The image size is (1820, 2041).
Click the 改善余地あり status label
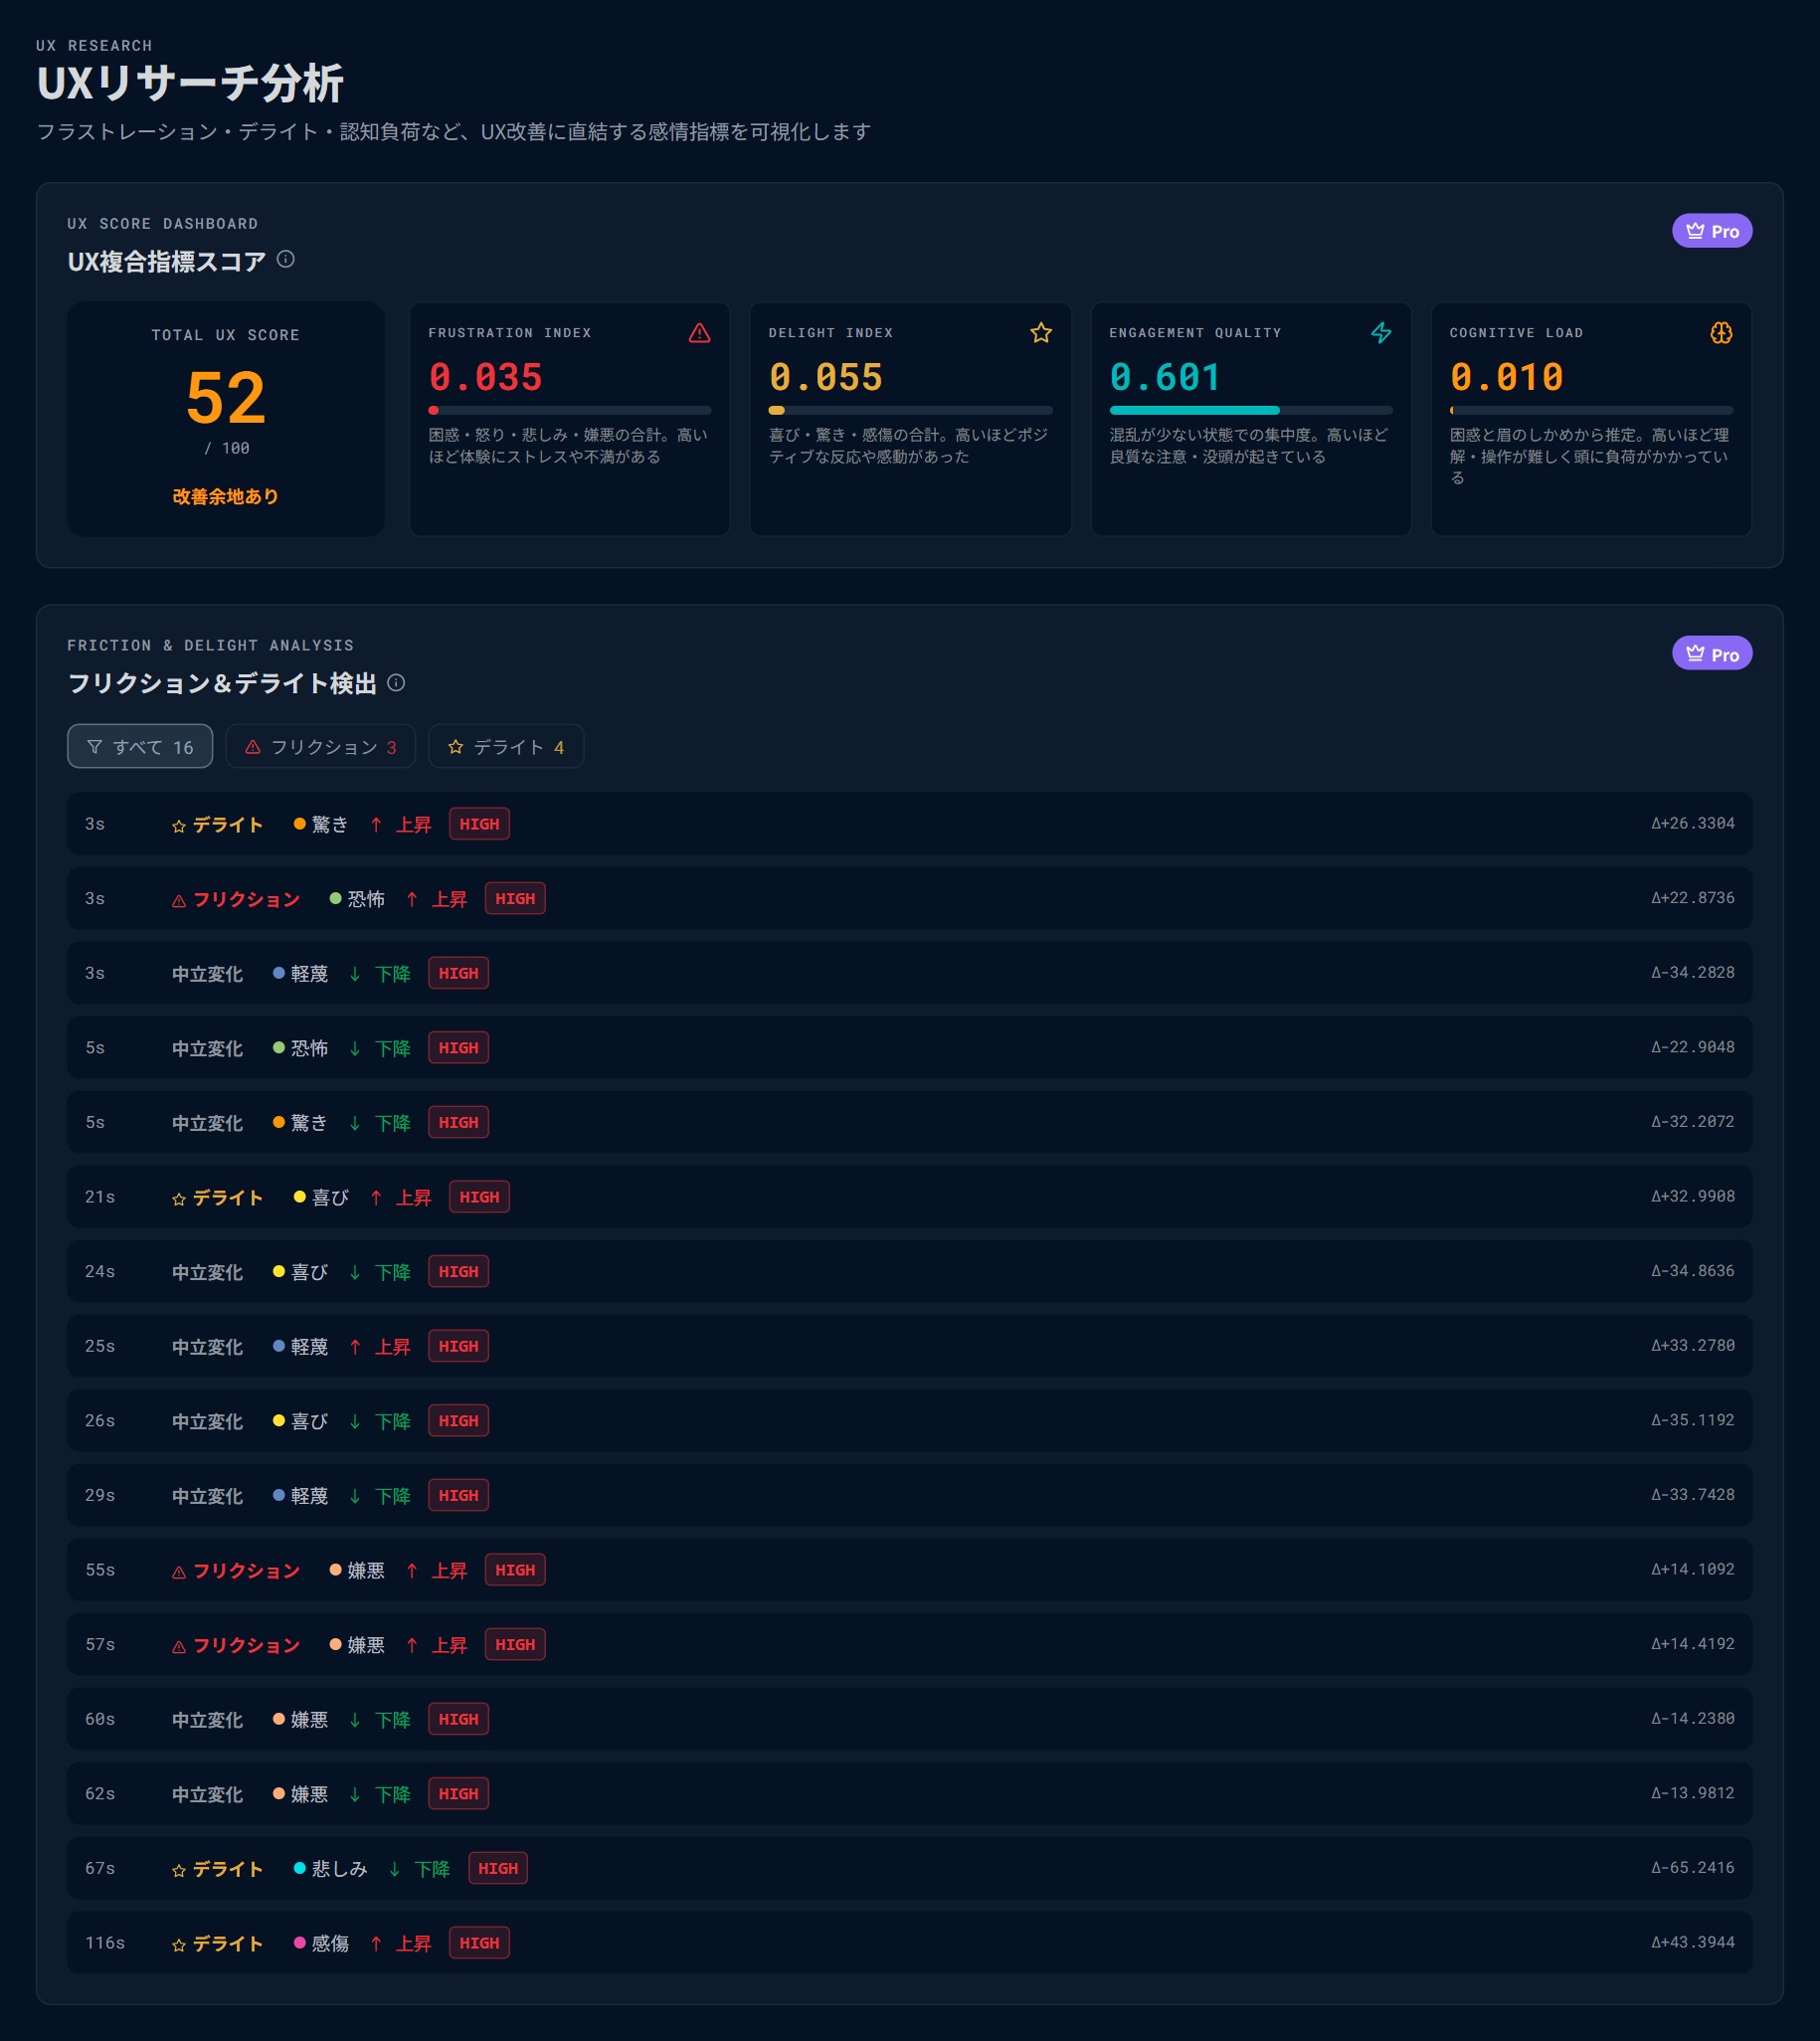pyautogui.click(x=226, y=496)
